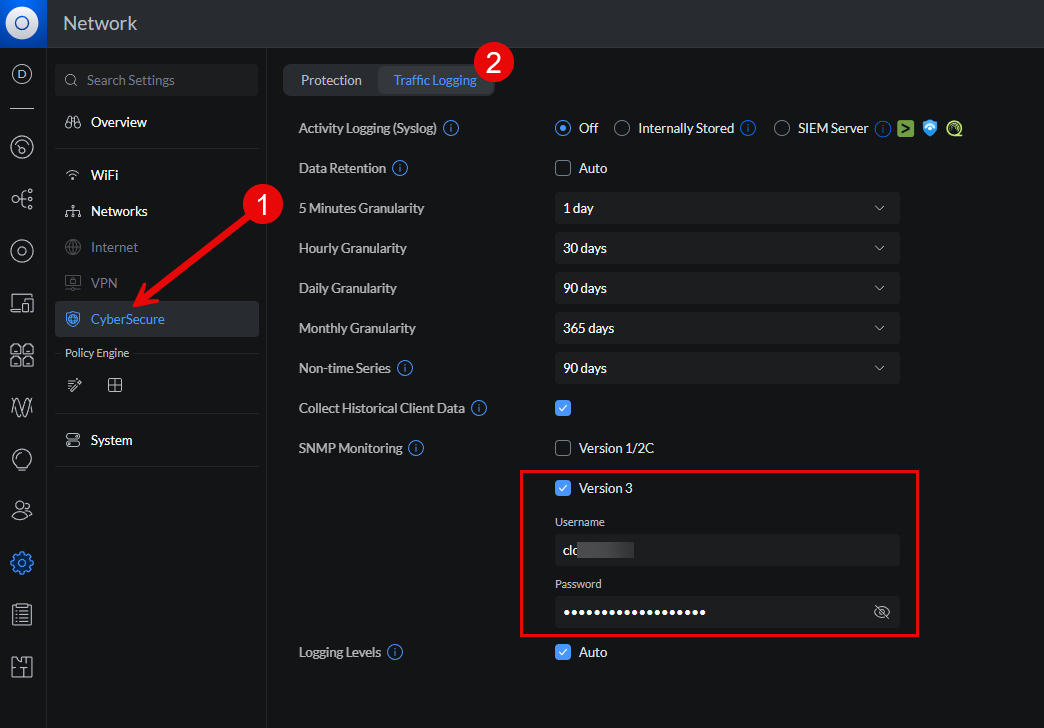Open the topology icon in left rail
Image resolution: width=1044 pixels, height=728 pixels.
[x=22, y=199]
